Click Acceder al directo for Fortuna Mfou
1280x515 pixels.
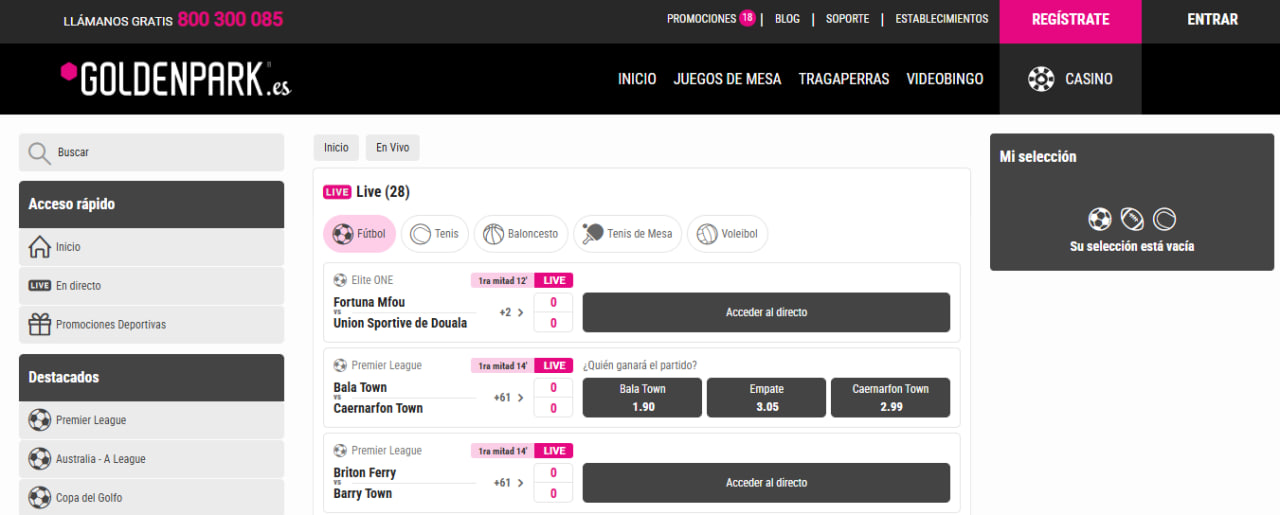tap(766, 312)
